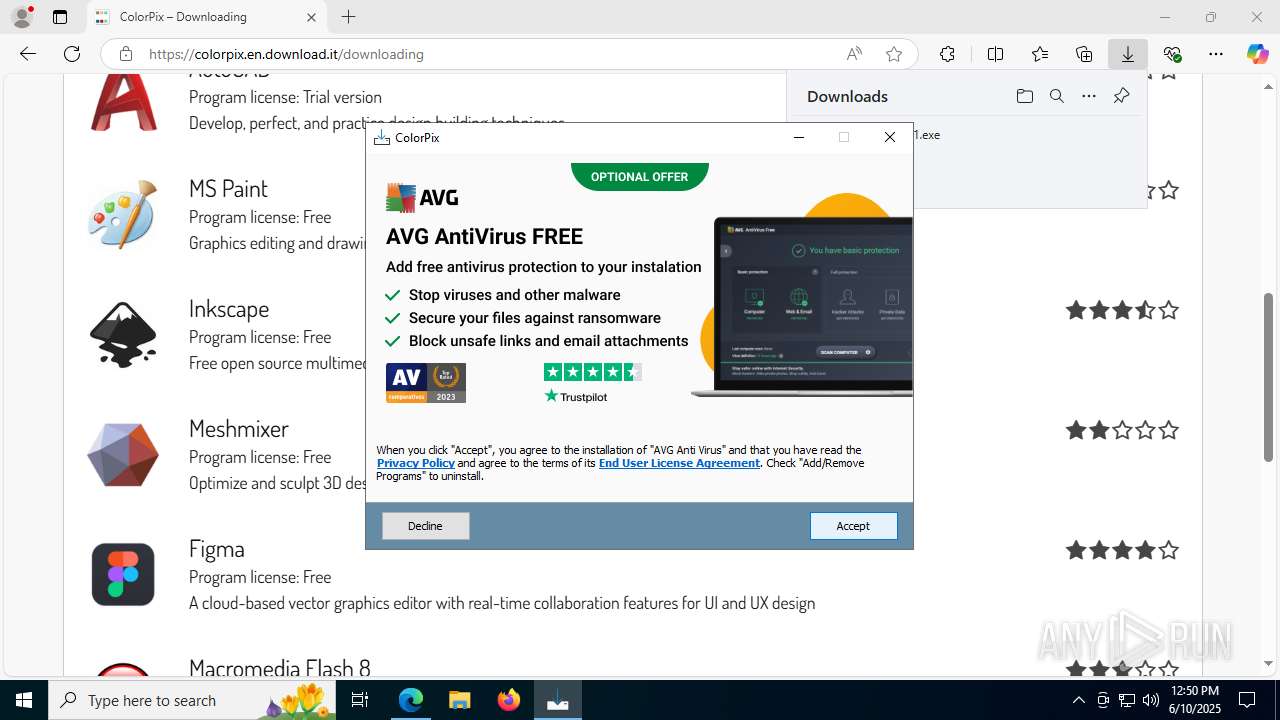Open Edge Settings and more menu
1280x720 pixels.
pos(1216,54)
